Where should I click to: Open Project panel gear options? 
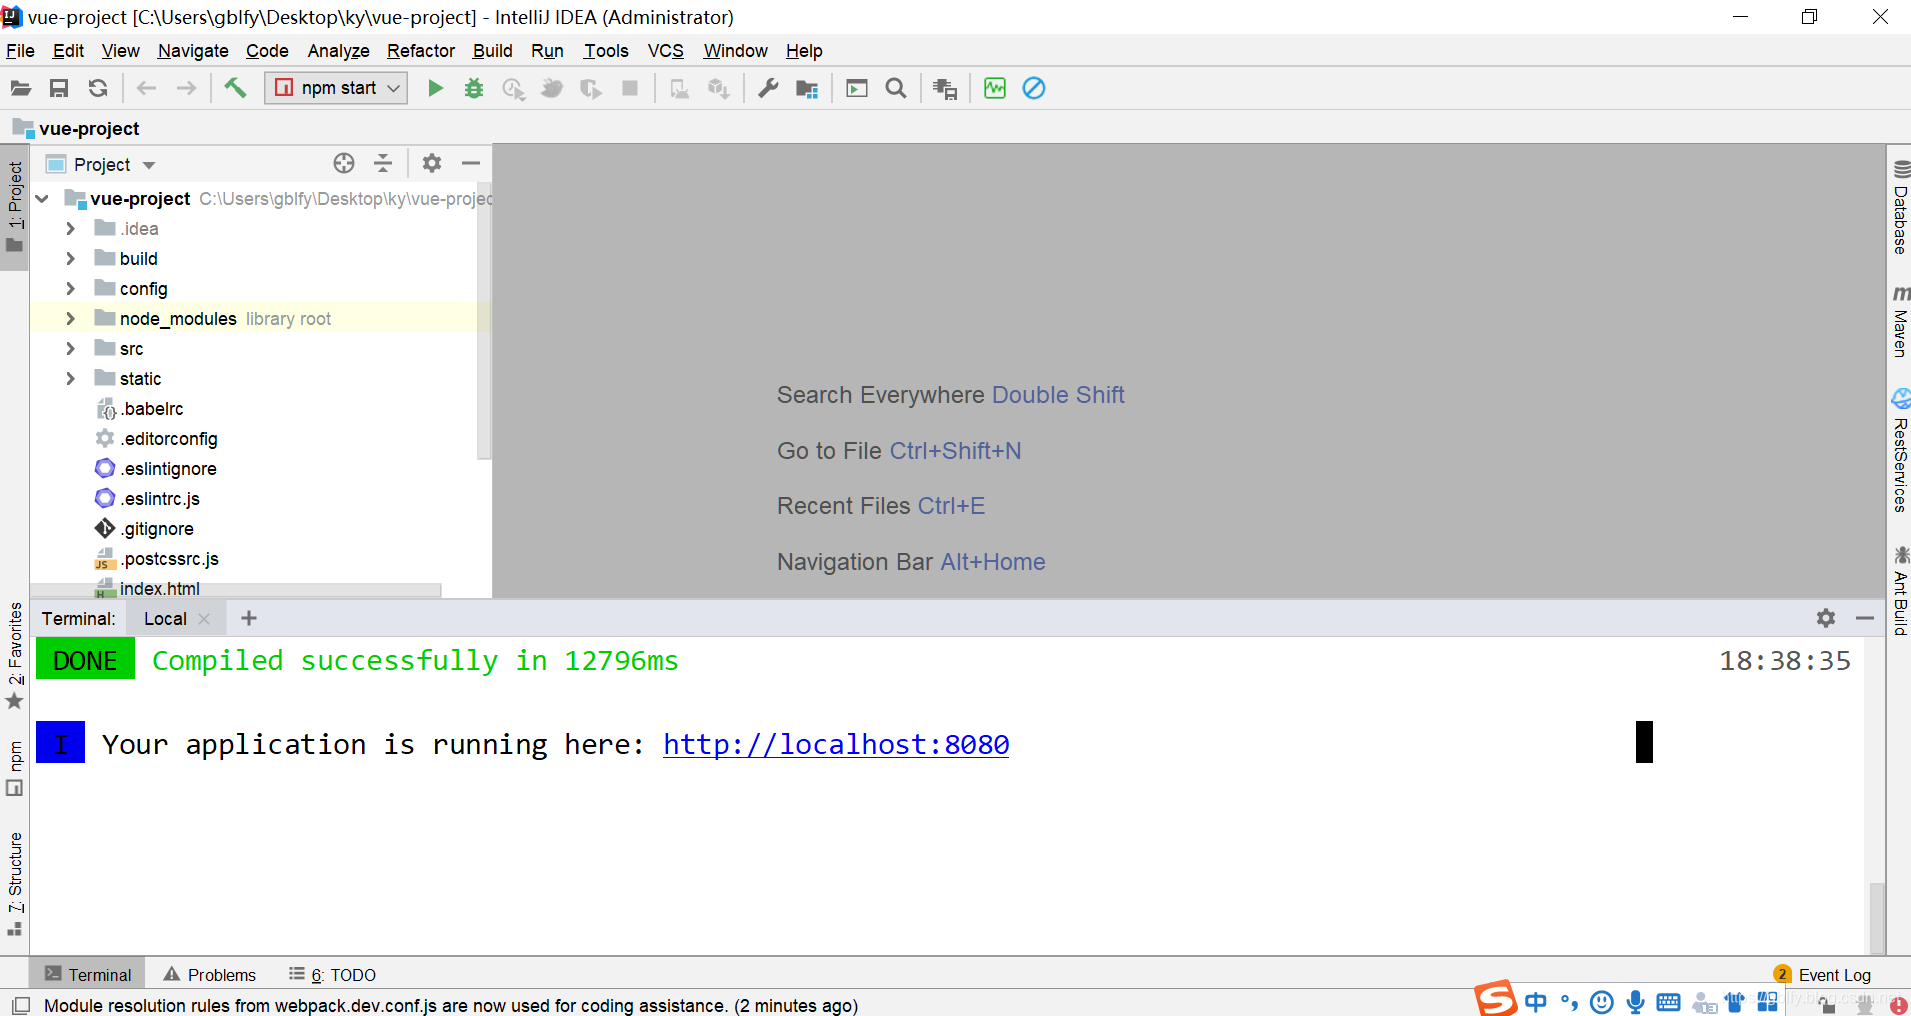pyautogui.click(x=432, y=163)
